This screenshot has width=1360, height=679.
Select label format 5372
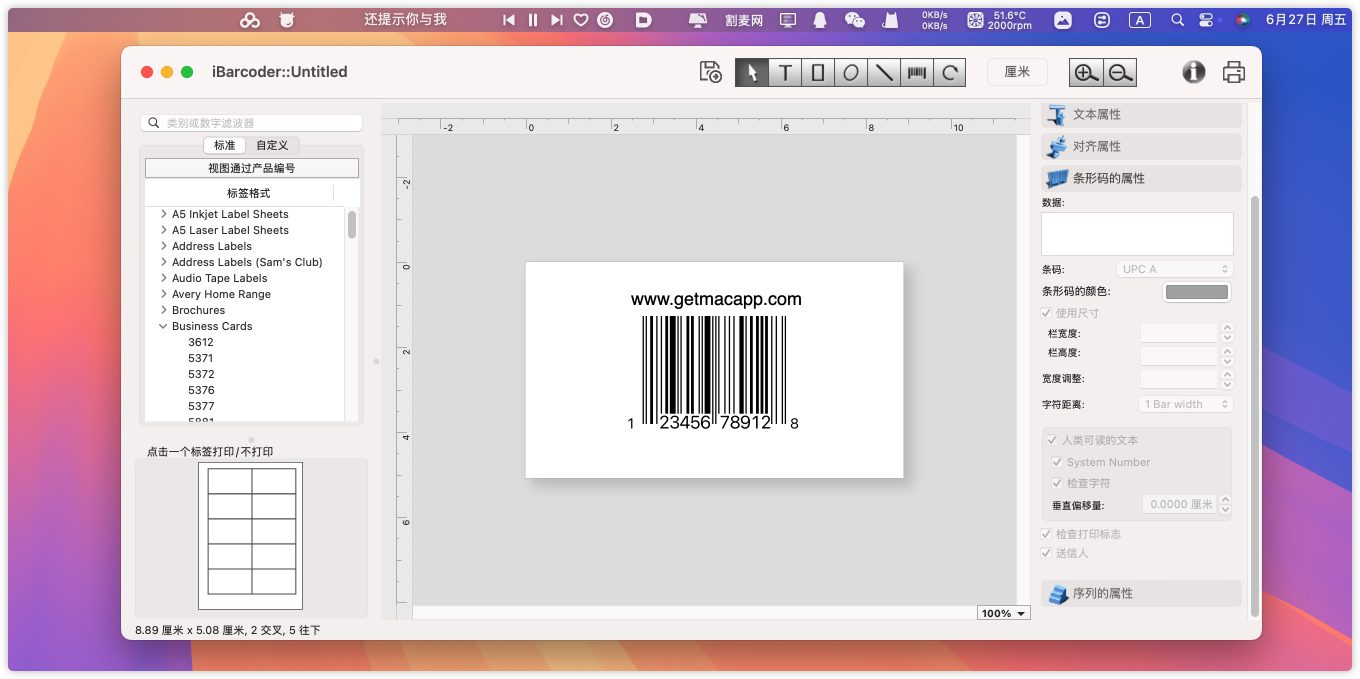pos(201,374)
